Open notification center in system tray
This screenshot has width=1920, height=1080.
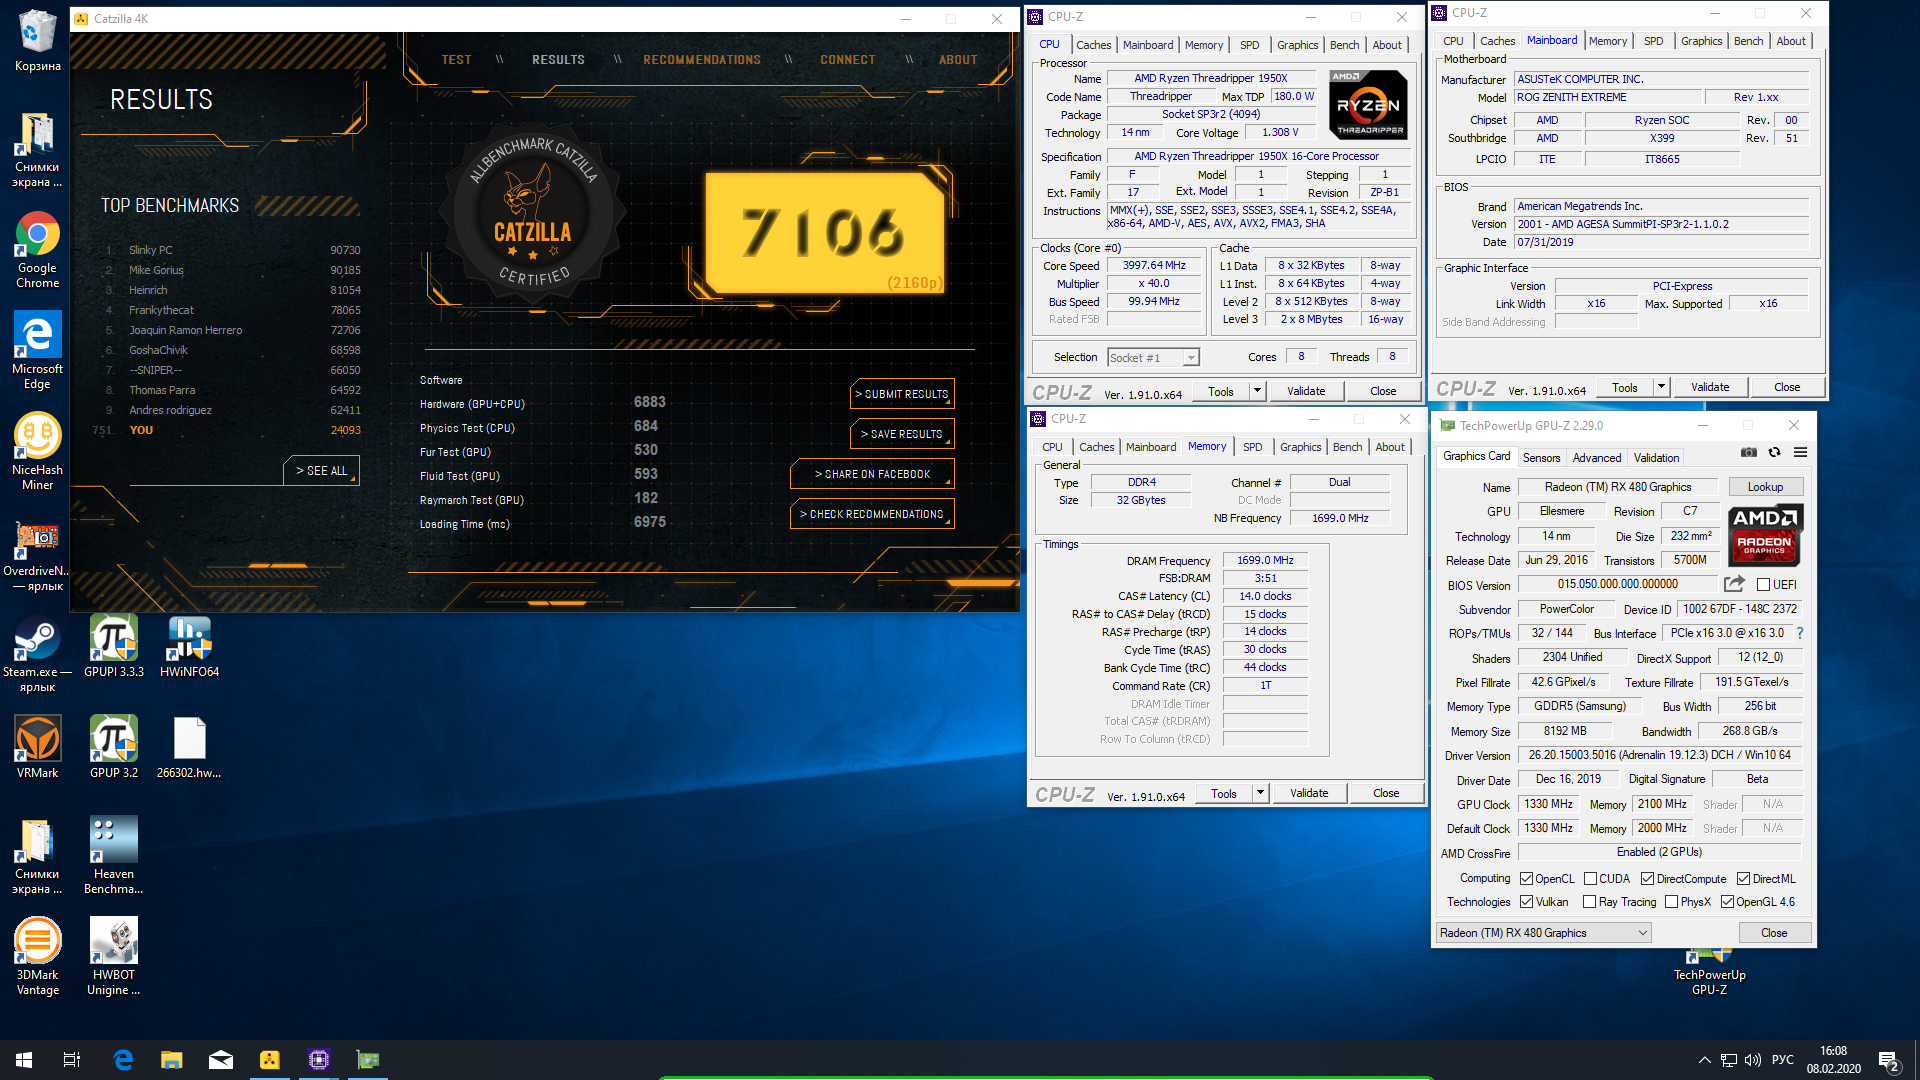1889,1061
